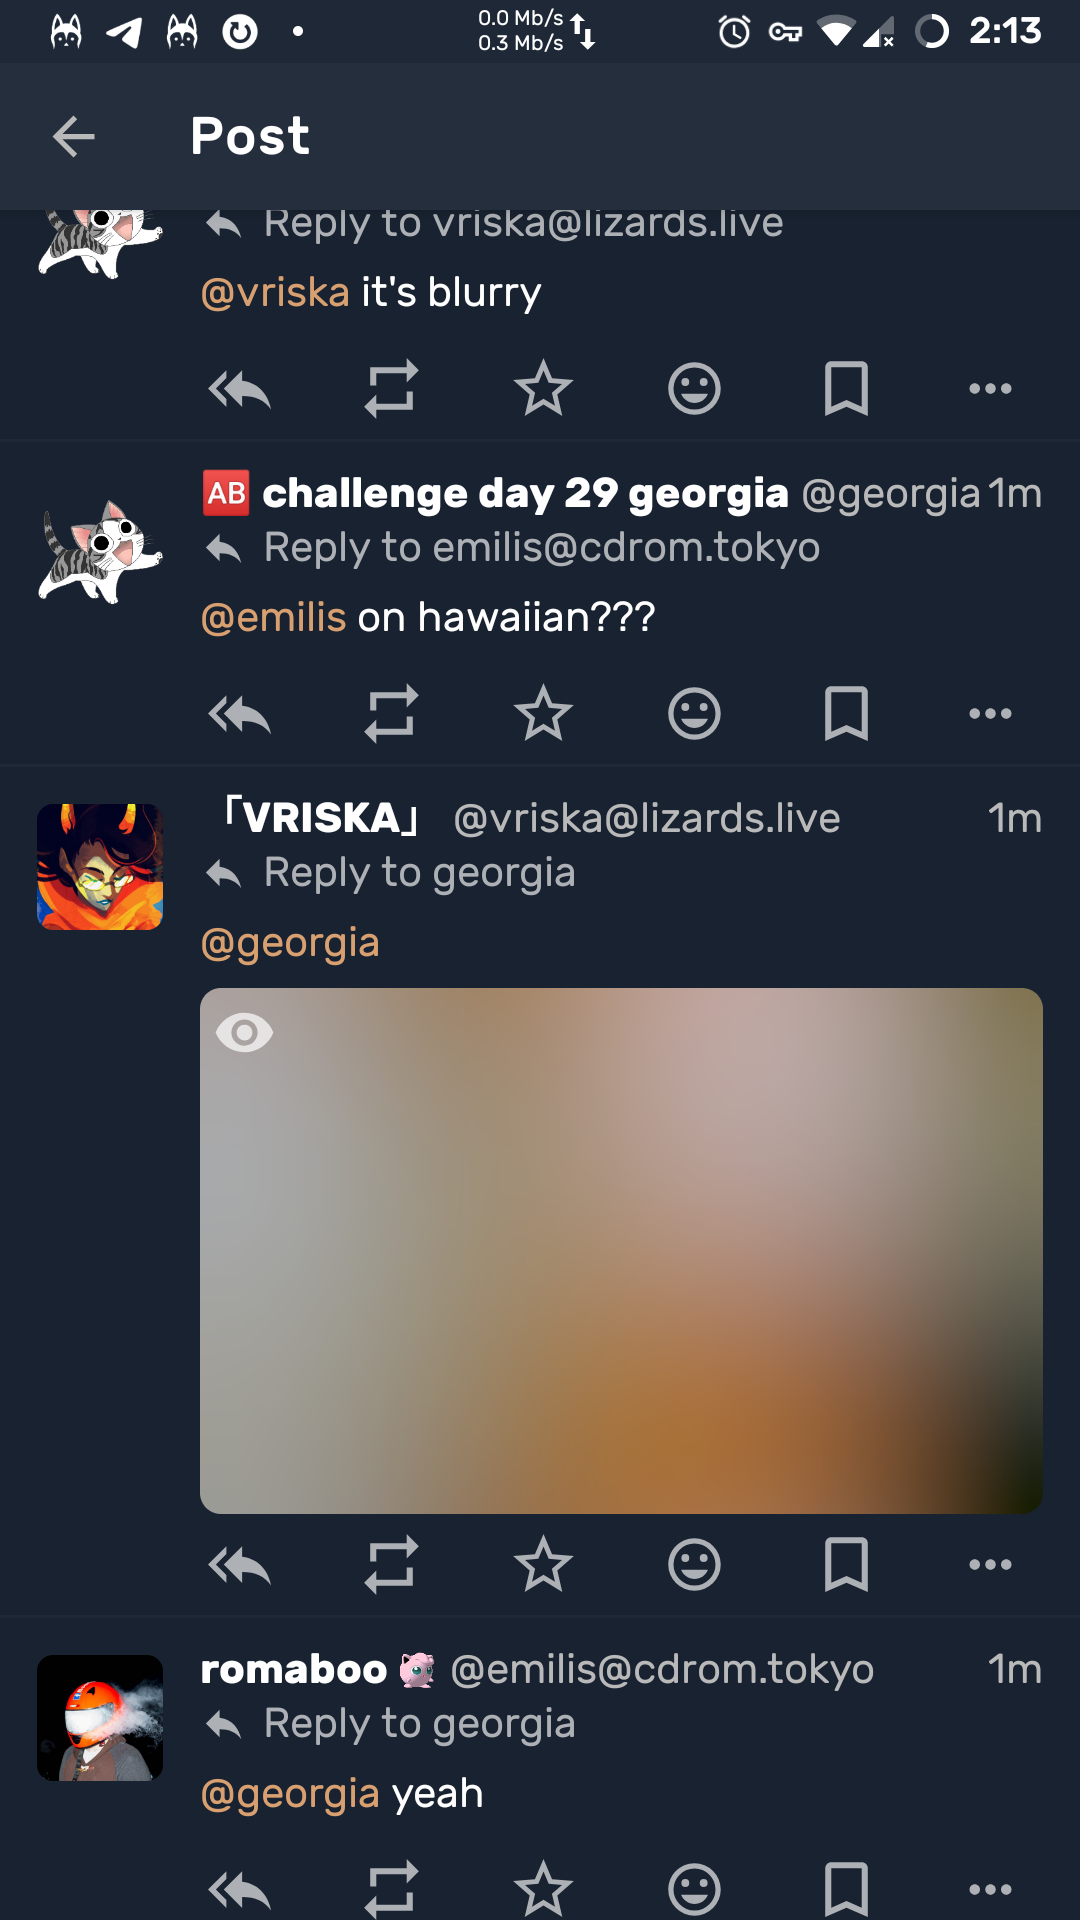This screenshot has height=1920, width=1080.
Task: Reveal the blurred sensitive image attachment
Action: point(621,1250)
